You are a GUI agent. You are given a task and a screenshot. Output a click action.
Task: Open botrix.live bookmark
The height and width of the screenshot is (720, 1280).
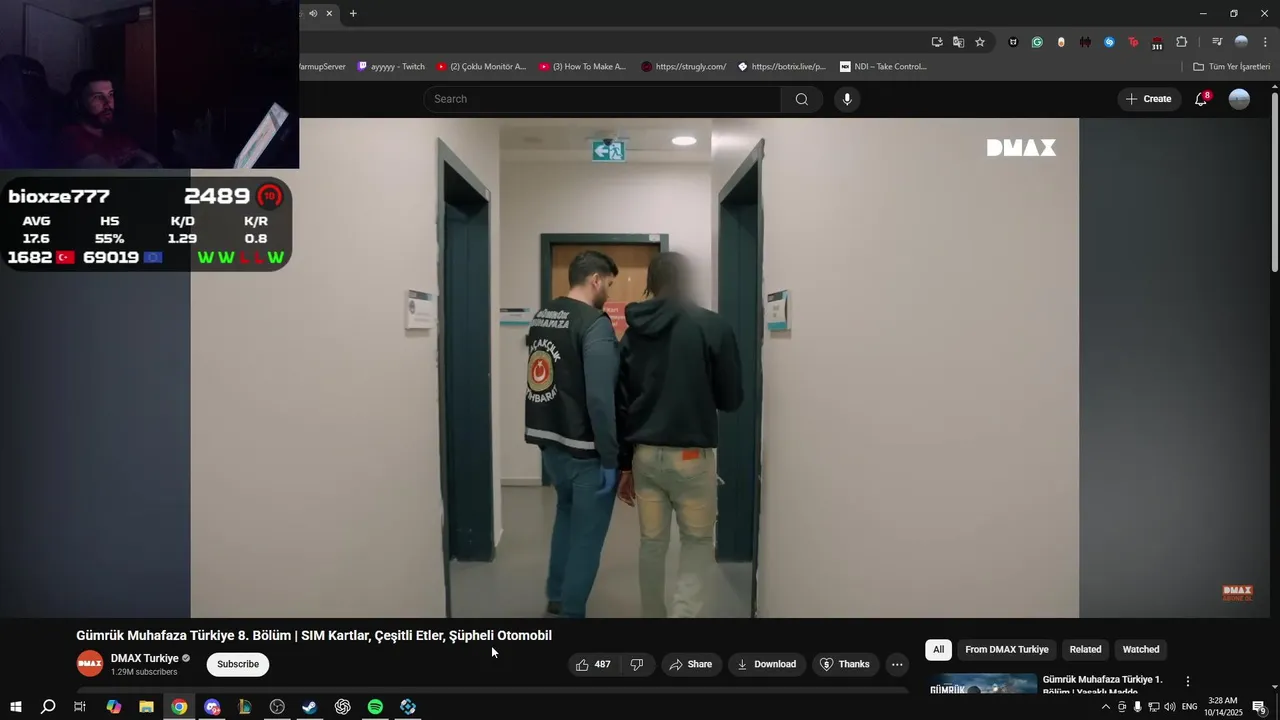pos(782,67)
